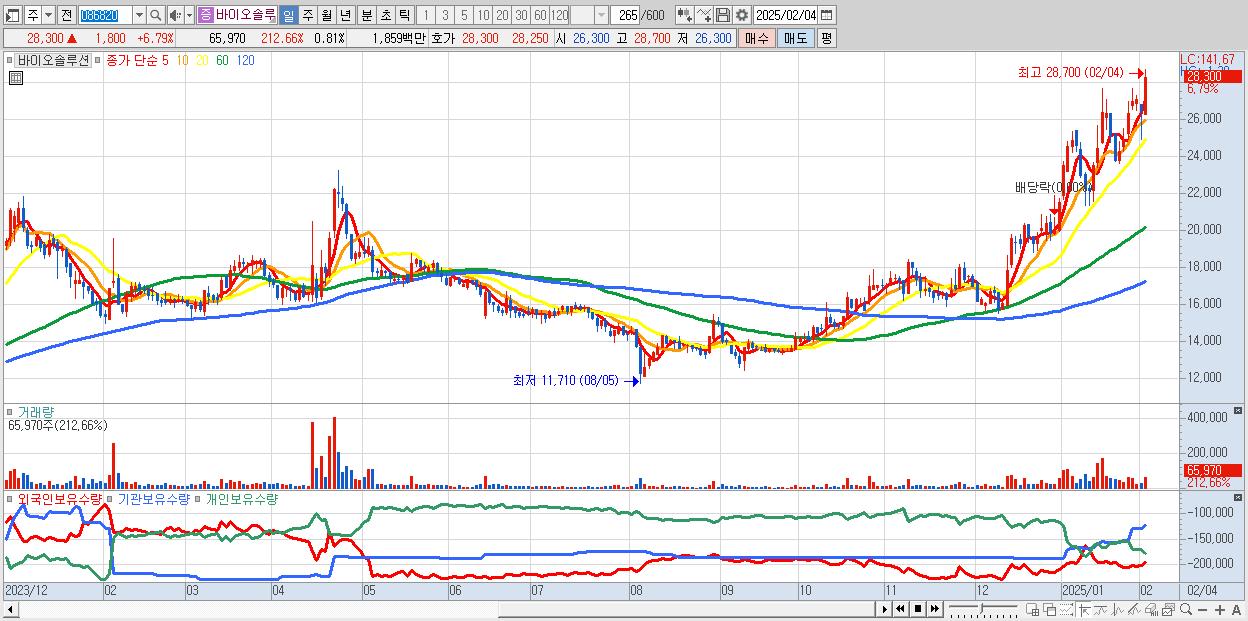This screenshot has height=621, width=1248.
Task: Click the indicator add icon left of the save icon
Action: 685,15
